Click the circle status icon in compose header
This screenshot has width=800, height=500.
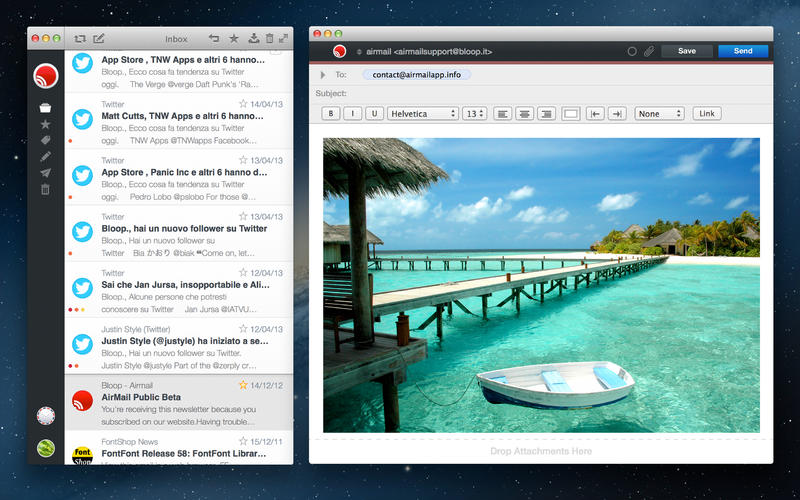632,51
